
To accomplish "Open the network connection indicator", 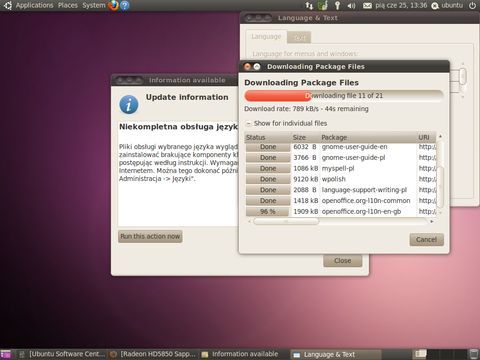I will (x=309, y=5).
